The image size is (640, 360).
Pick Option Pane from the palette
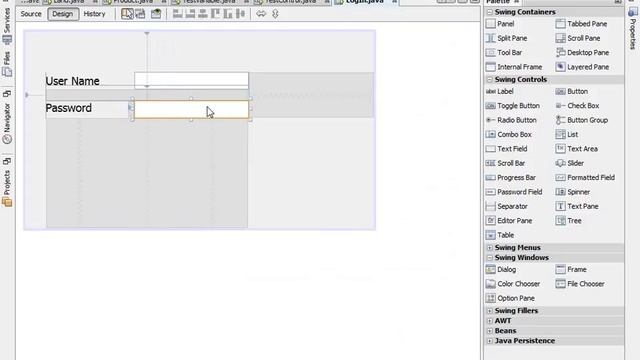pyautogui.click(x=510, y=298)
